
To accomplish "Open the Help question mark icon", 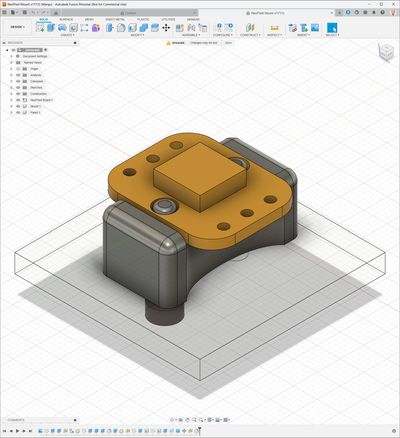I will pos(382,12).
